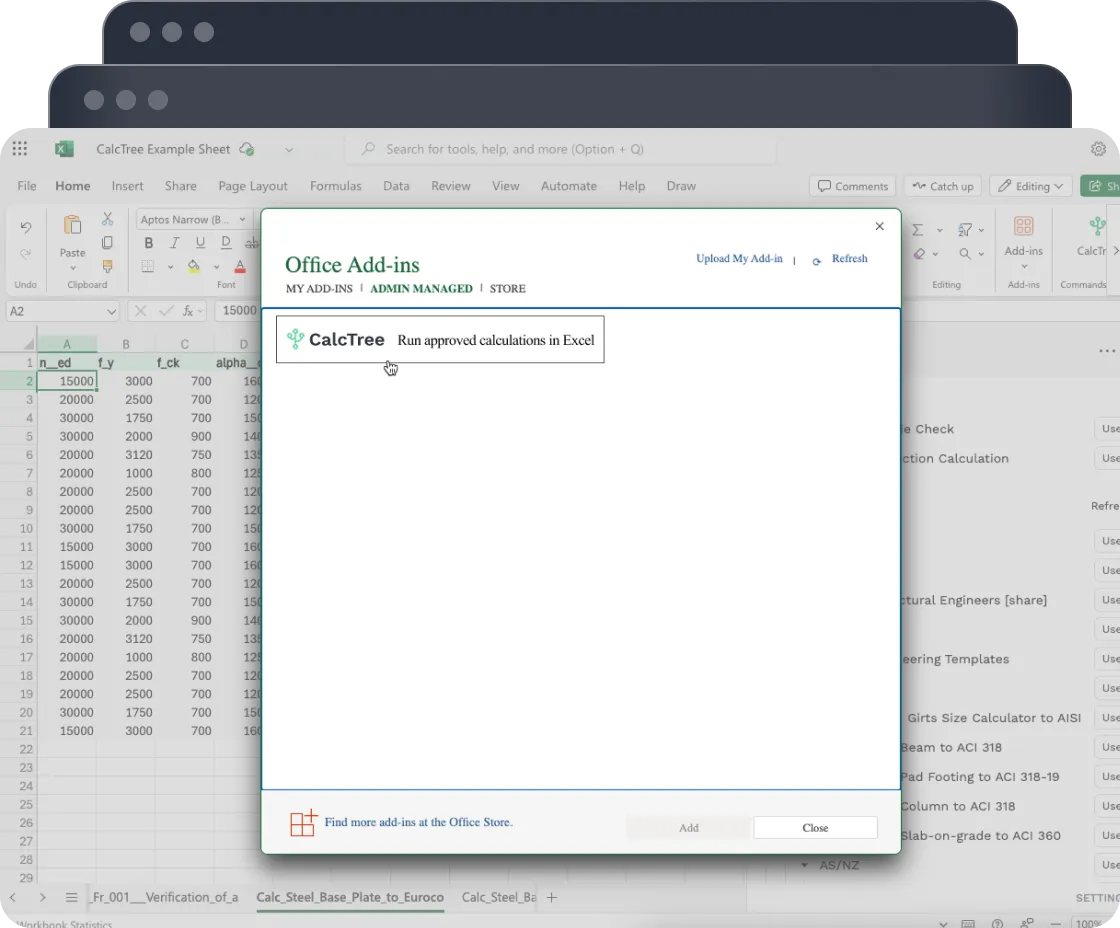Switch to the Formulas ribbon tab

[x=336, y=186]
